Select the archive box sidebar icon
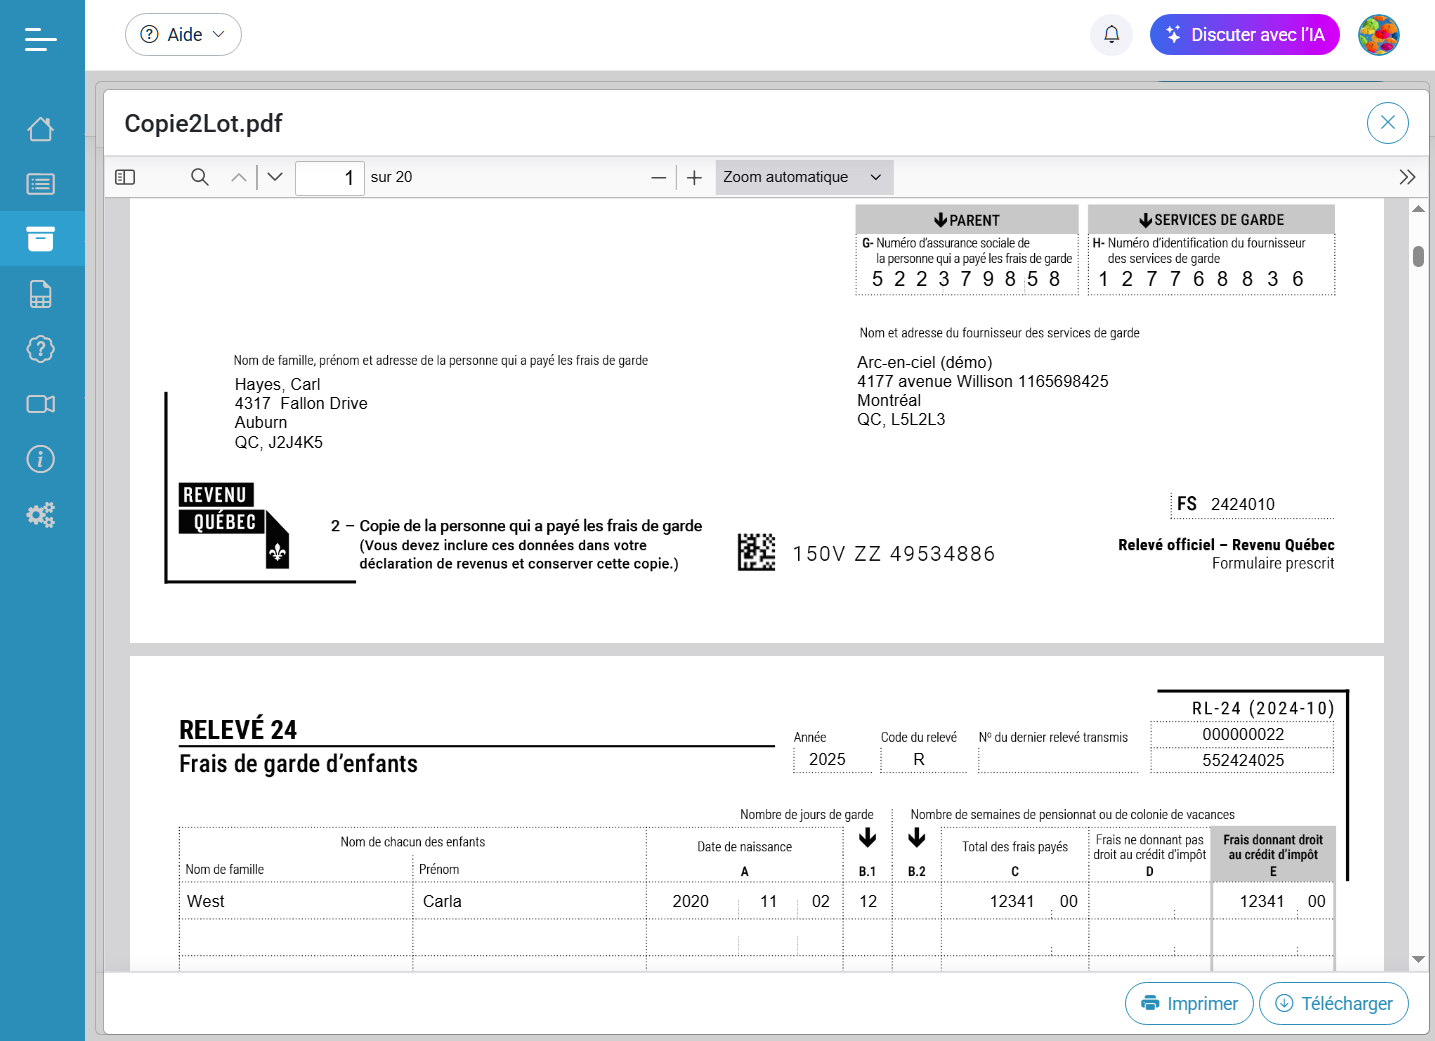1435x1041 pixels. [x=41, y=239]
